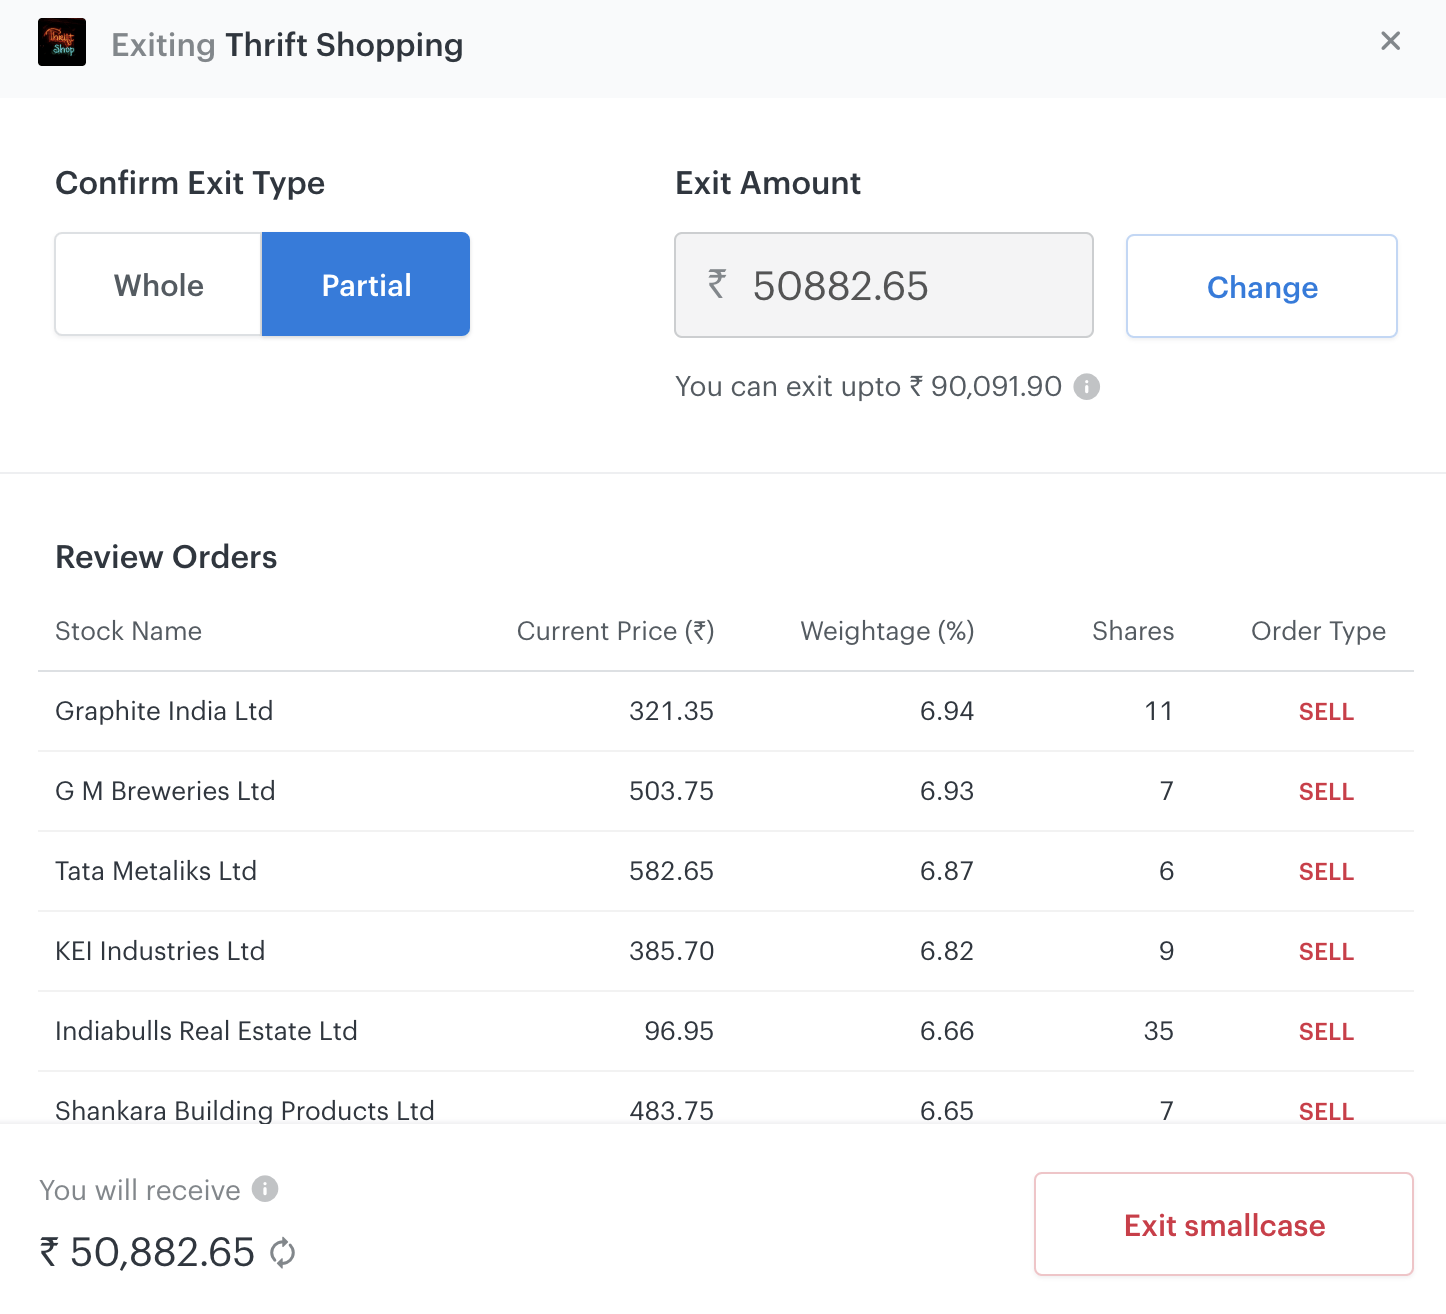Click the Weightage (%) column header
Image resolution: width=1446 pixels, height=1314 pixels.
click(x=887, y=631)
